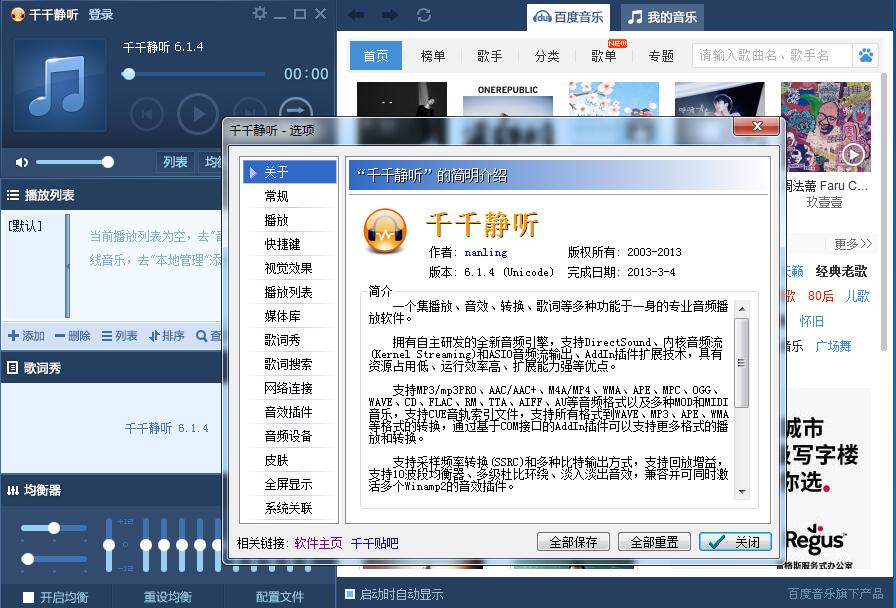Select 视觉效果 in options list

(x=290, y=268)
